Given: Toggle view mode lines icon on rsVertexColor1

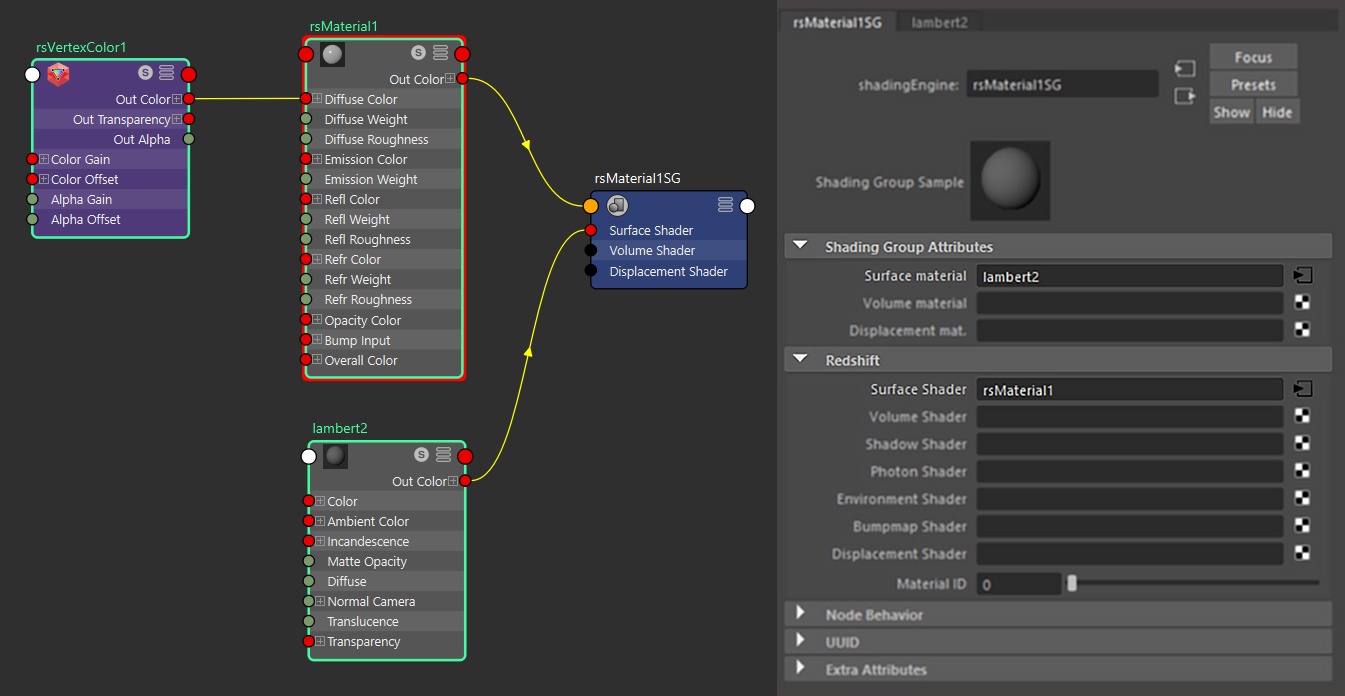Looking at the screenshot, I should (x=166, y=73).
